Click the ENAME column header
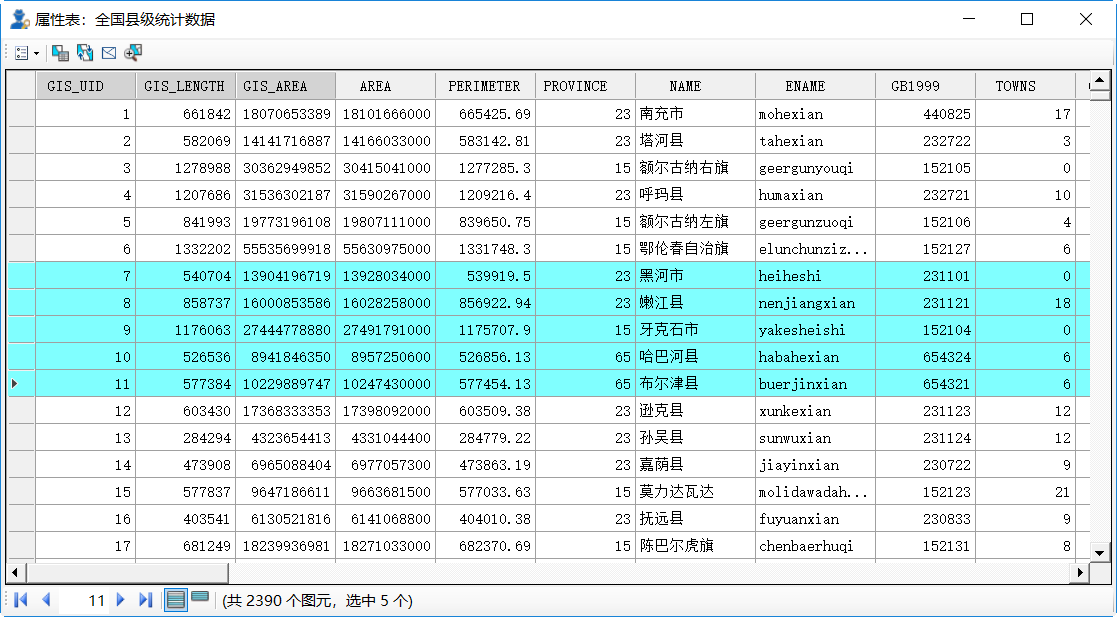This screenshot has width=1117, height=617. (x=816, y=86)
